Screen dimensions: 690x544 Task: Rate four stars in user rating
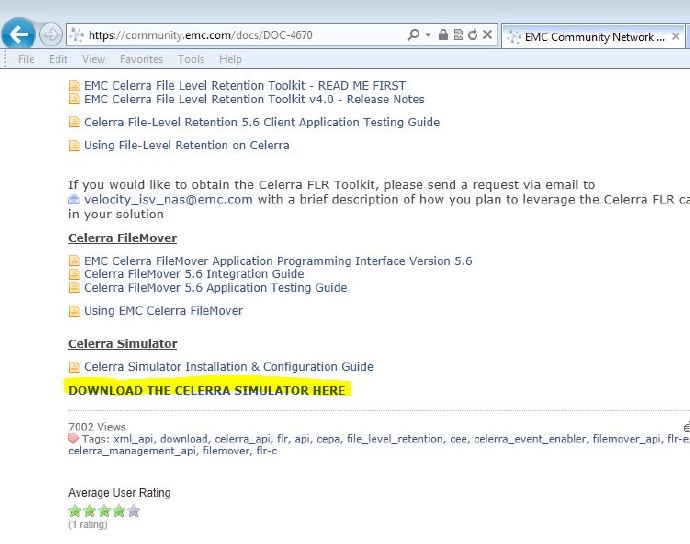point(119,511)
